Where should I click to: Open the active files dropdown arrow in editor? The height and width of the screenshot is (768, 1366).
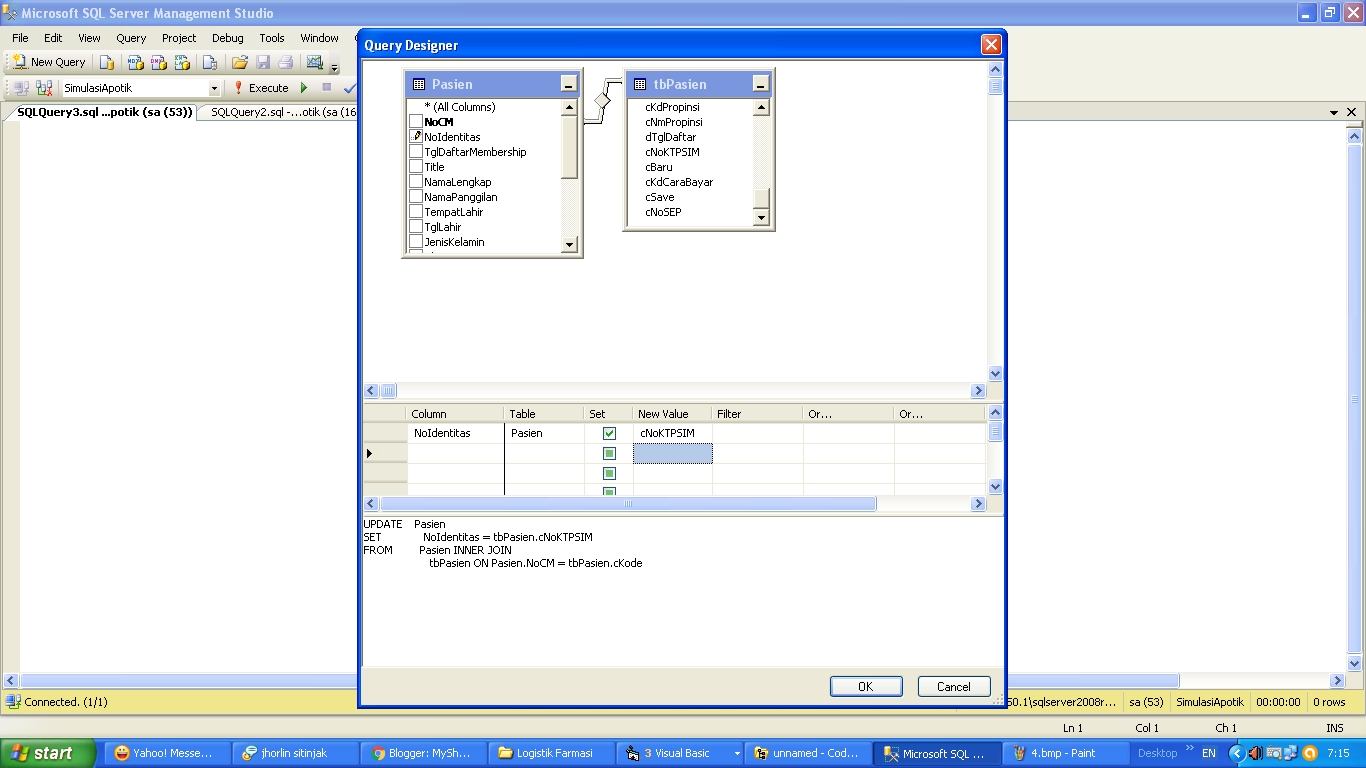tap(1334, 113)
